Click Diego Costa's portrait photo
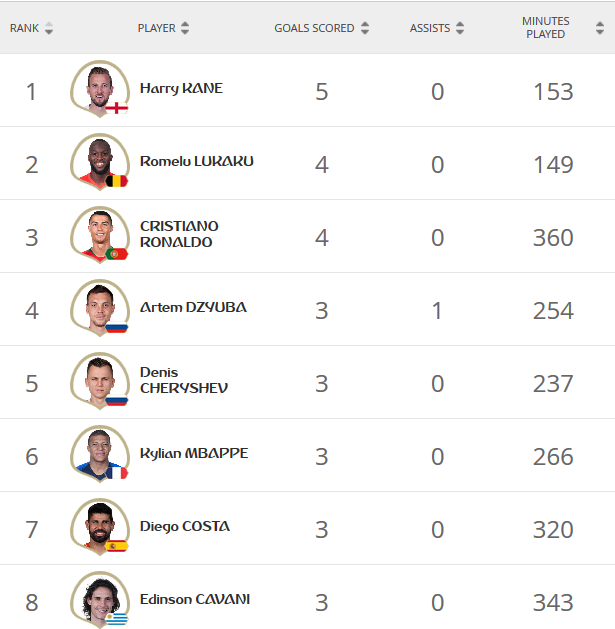The image size is (615, 629). pos(100,527)
